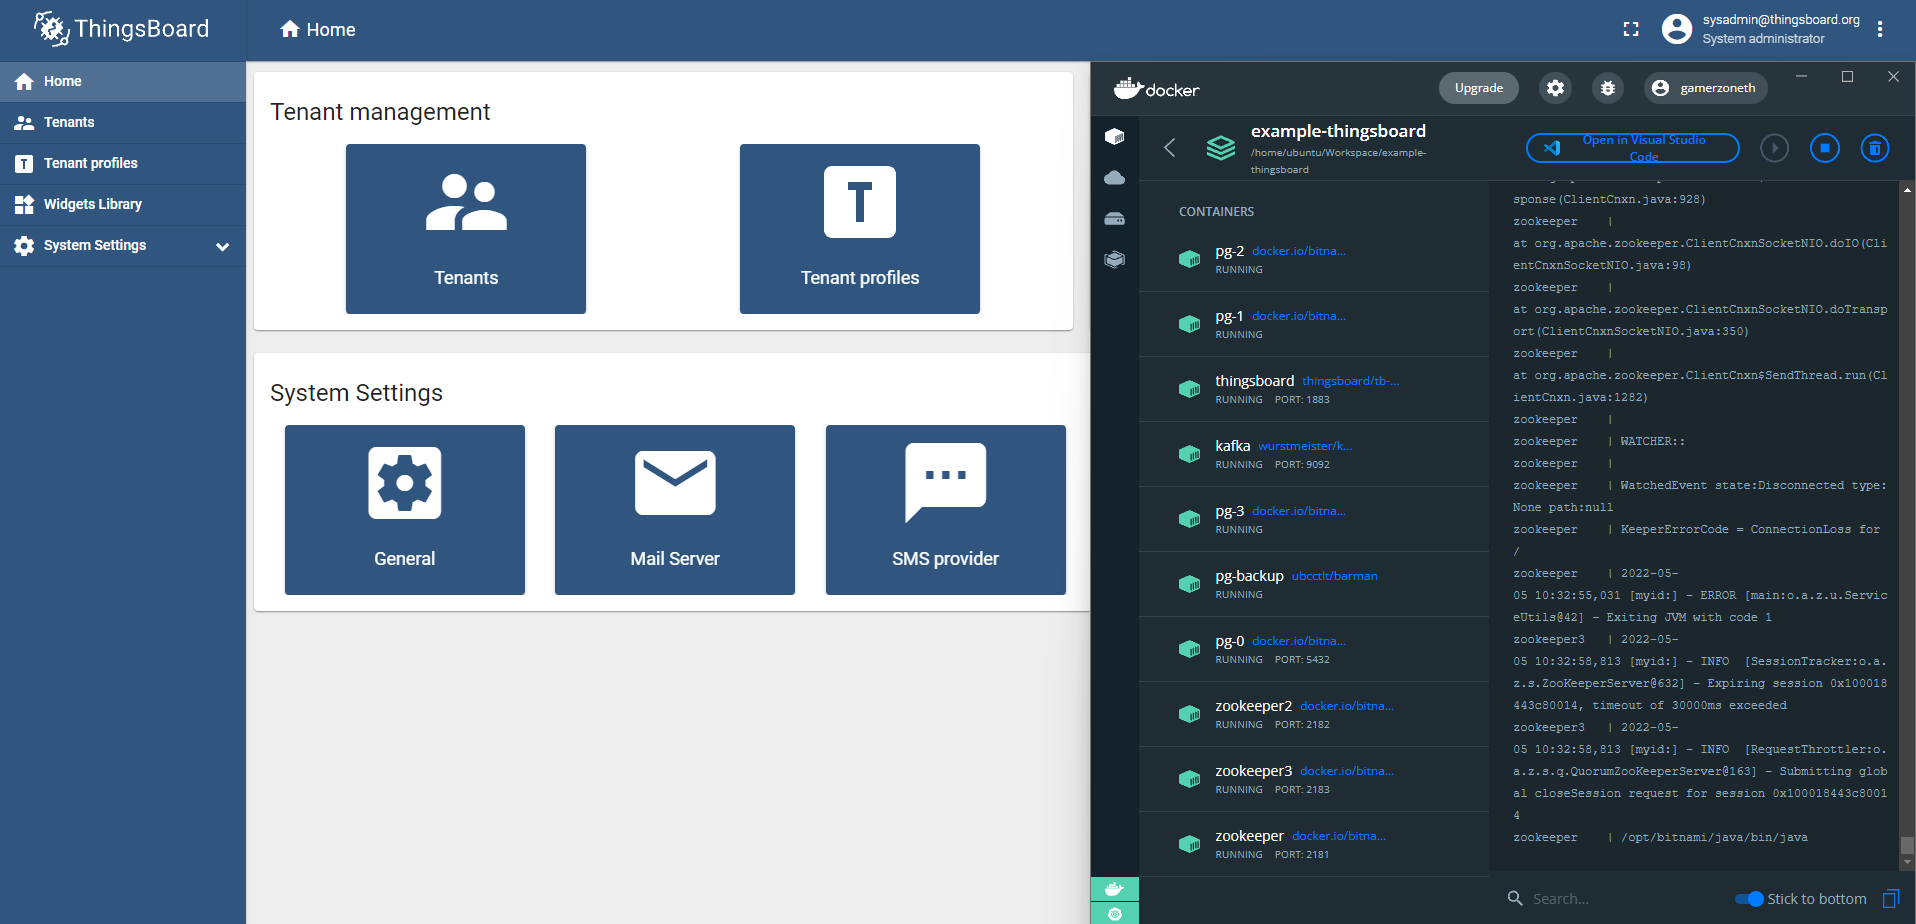1916x924 pixels.
Task: Click the pg-0 container cube icon
Action: pyautogui.click(x=1189, y=649)
